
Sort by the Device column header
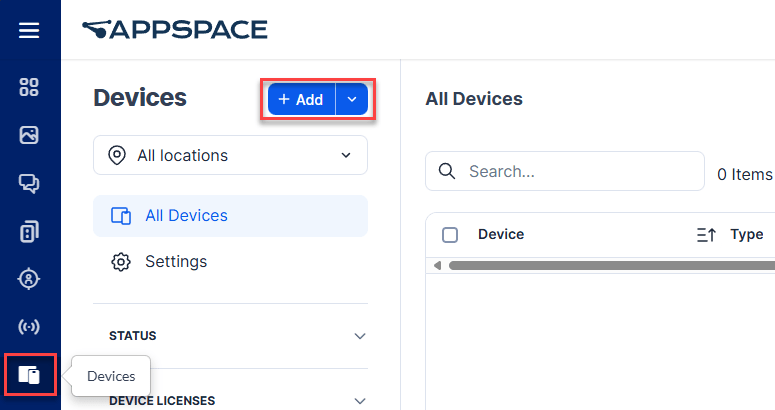click(501, 235)
